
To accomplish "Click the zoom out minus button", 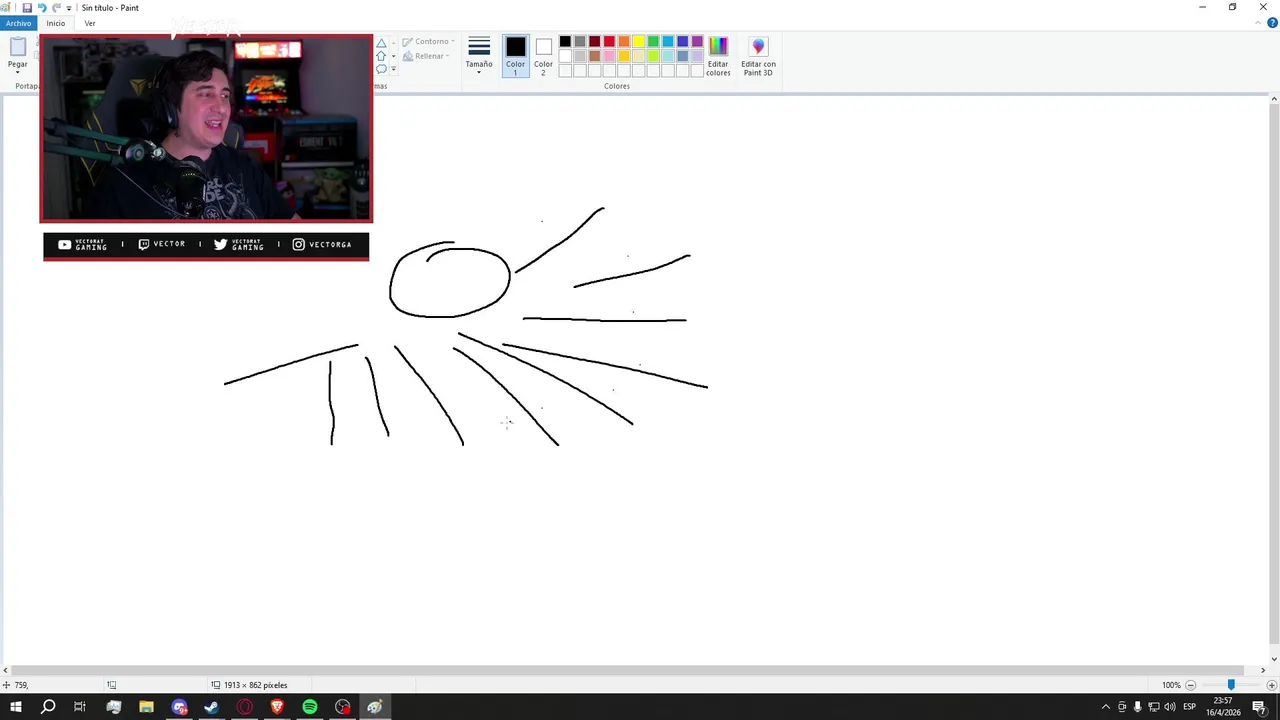I will pos(1190,685).
